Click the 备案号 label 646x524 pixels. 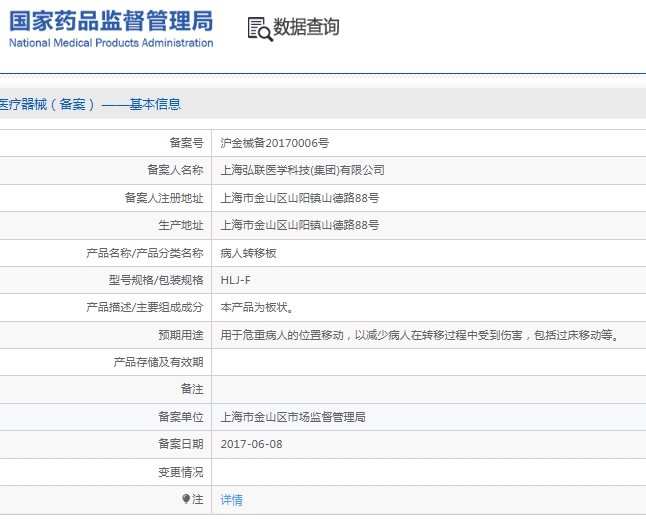187,143
